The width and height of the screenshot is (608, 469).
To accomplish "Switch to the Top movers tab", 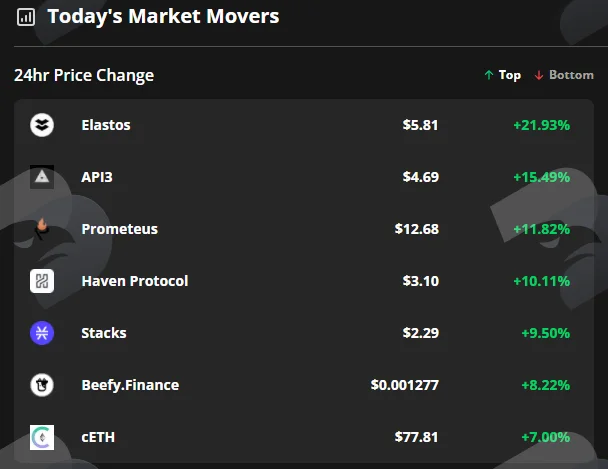I will coord(503,75).
